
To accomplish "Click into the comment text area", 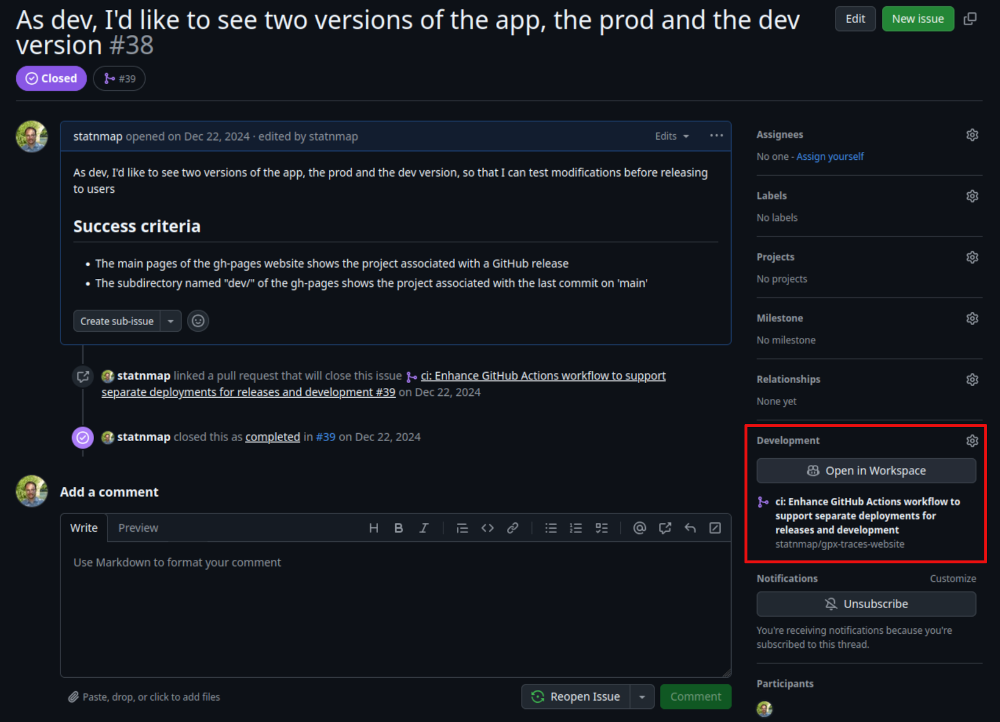I will click(x=395, y=609).
